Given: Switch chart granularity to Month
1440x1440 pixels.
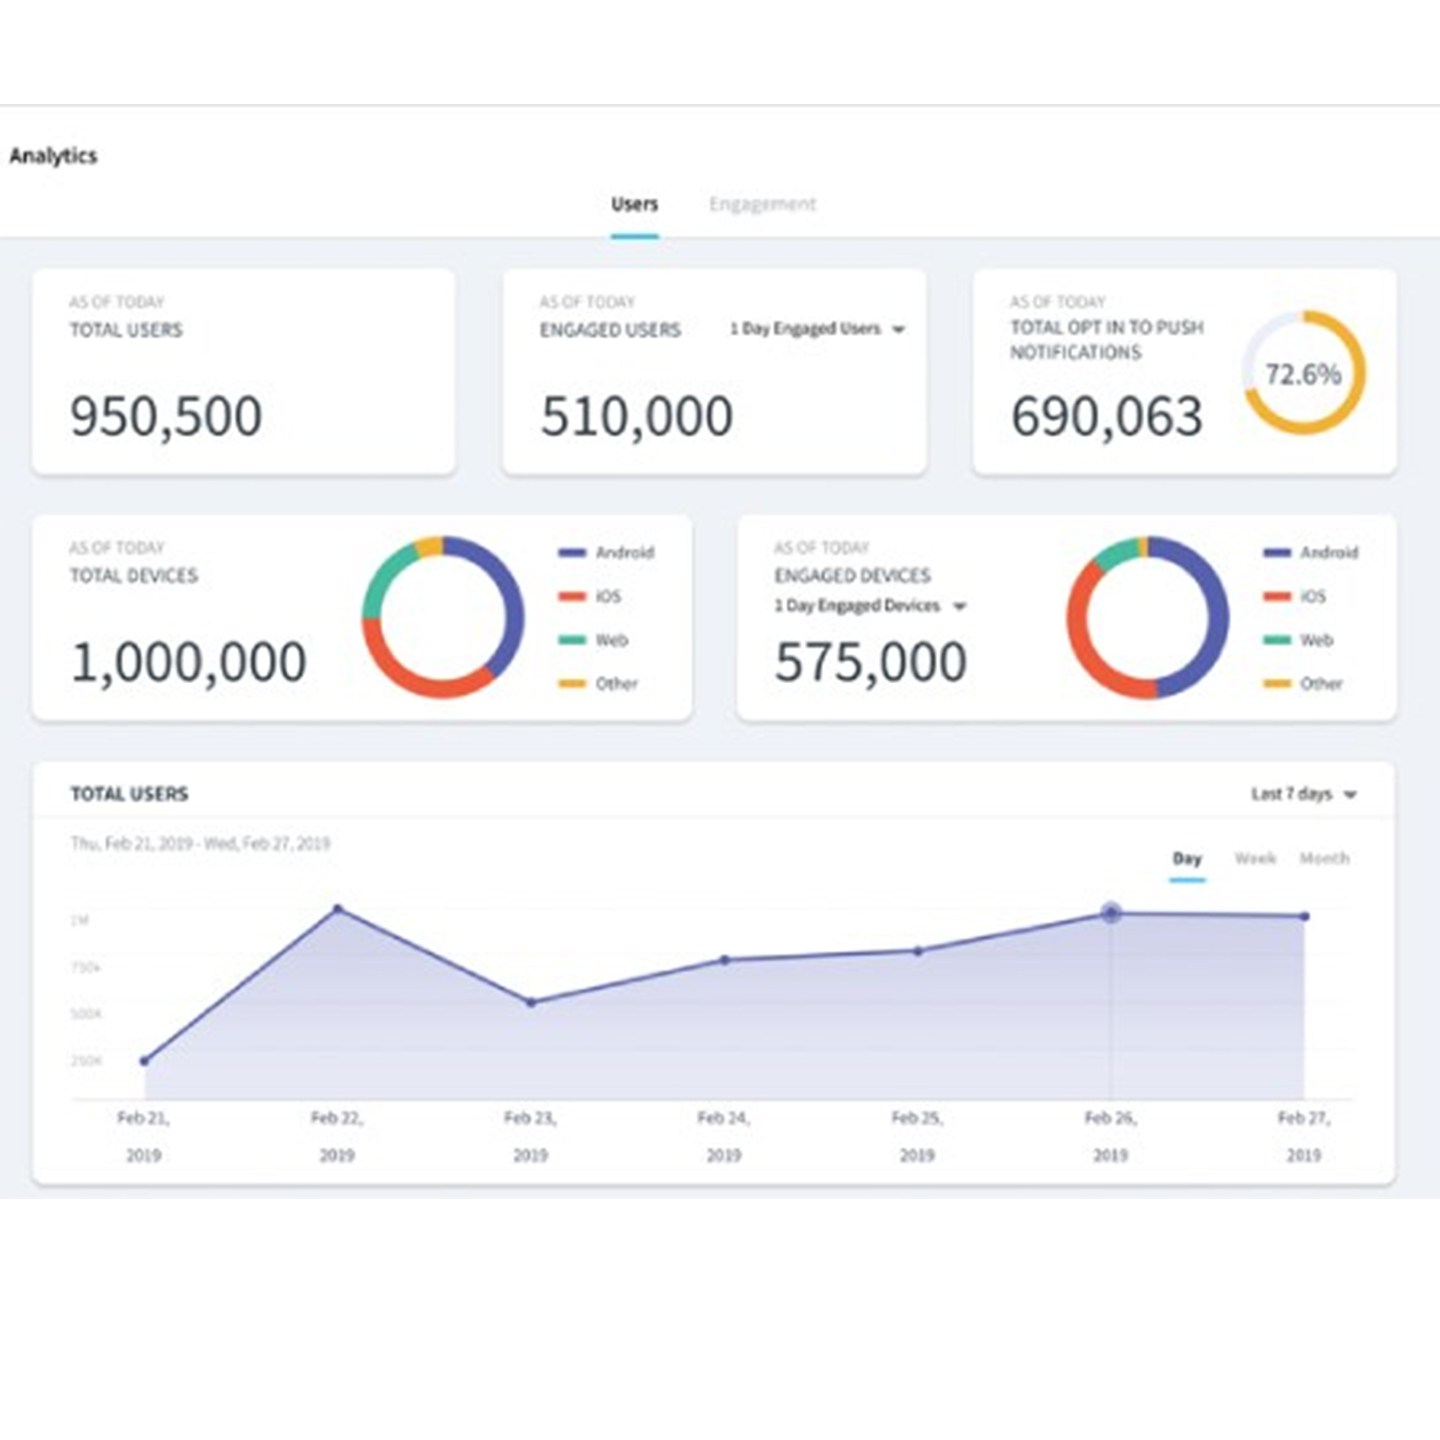Looking at the screenshot, I should (1326, 858).
